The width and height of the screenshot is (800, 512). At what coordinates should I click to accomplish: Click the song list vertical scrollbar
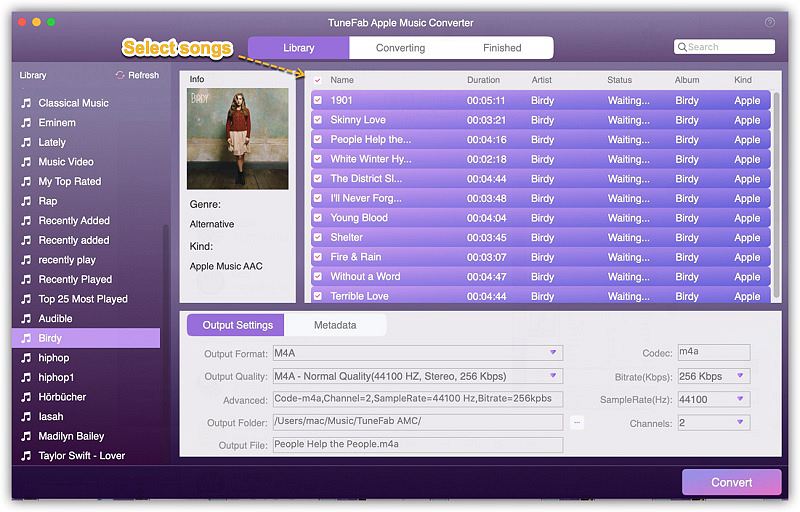pyautogui.click(x=777, y=190)
